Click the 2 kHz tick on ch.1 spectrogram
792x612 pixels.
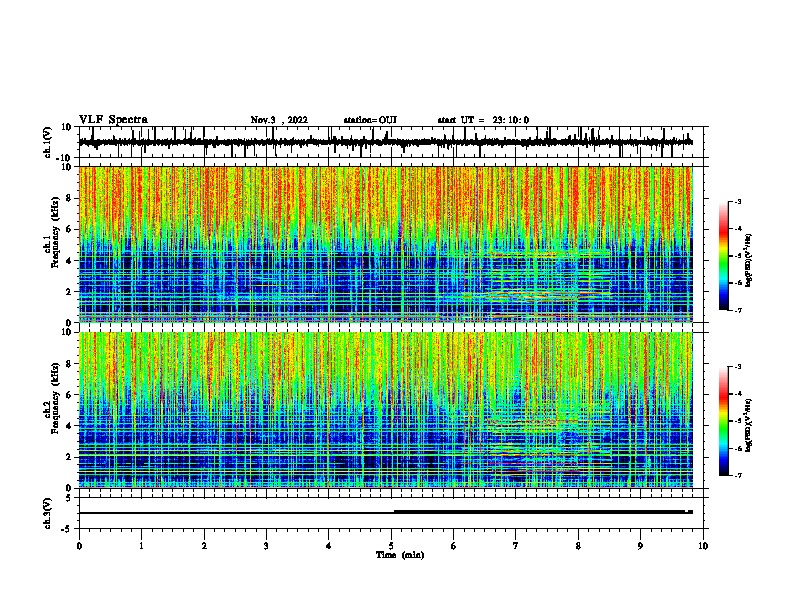coord(69,292)
